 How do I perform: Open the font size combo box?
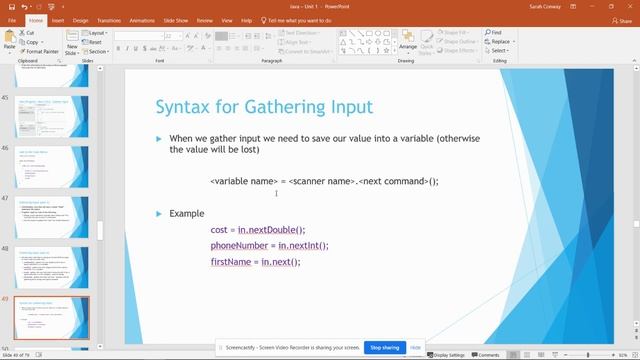(173, 36)
